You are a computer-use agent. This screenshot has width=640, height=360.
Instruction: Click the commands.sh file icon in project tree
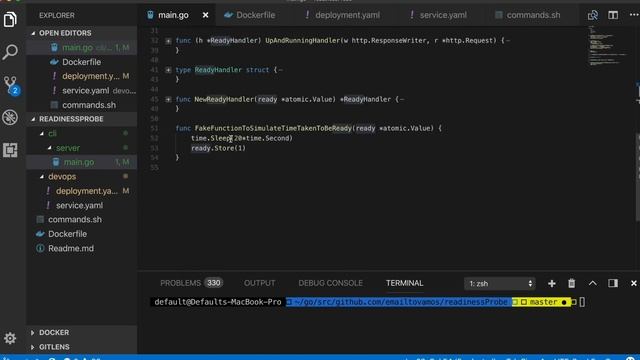40,220
